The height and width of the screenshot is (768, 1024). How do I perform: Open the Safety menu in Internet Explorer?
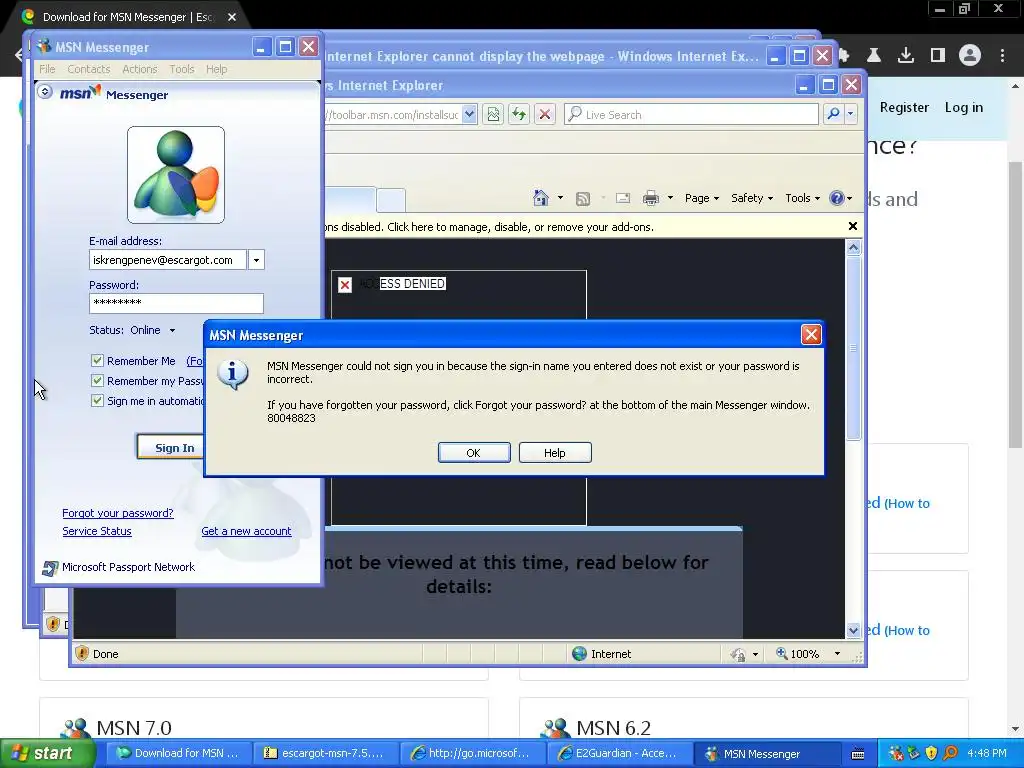click(x=752, y=198)
